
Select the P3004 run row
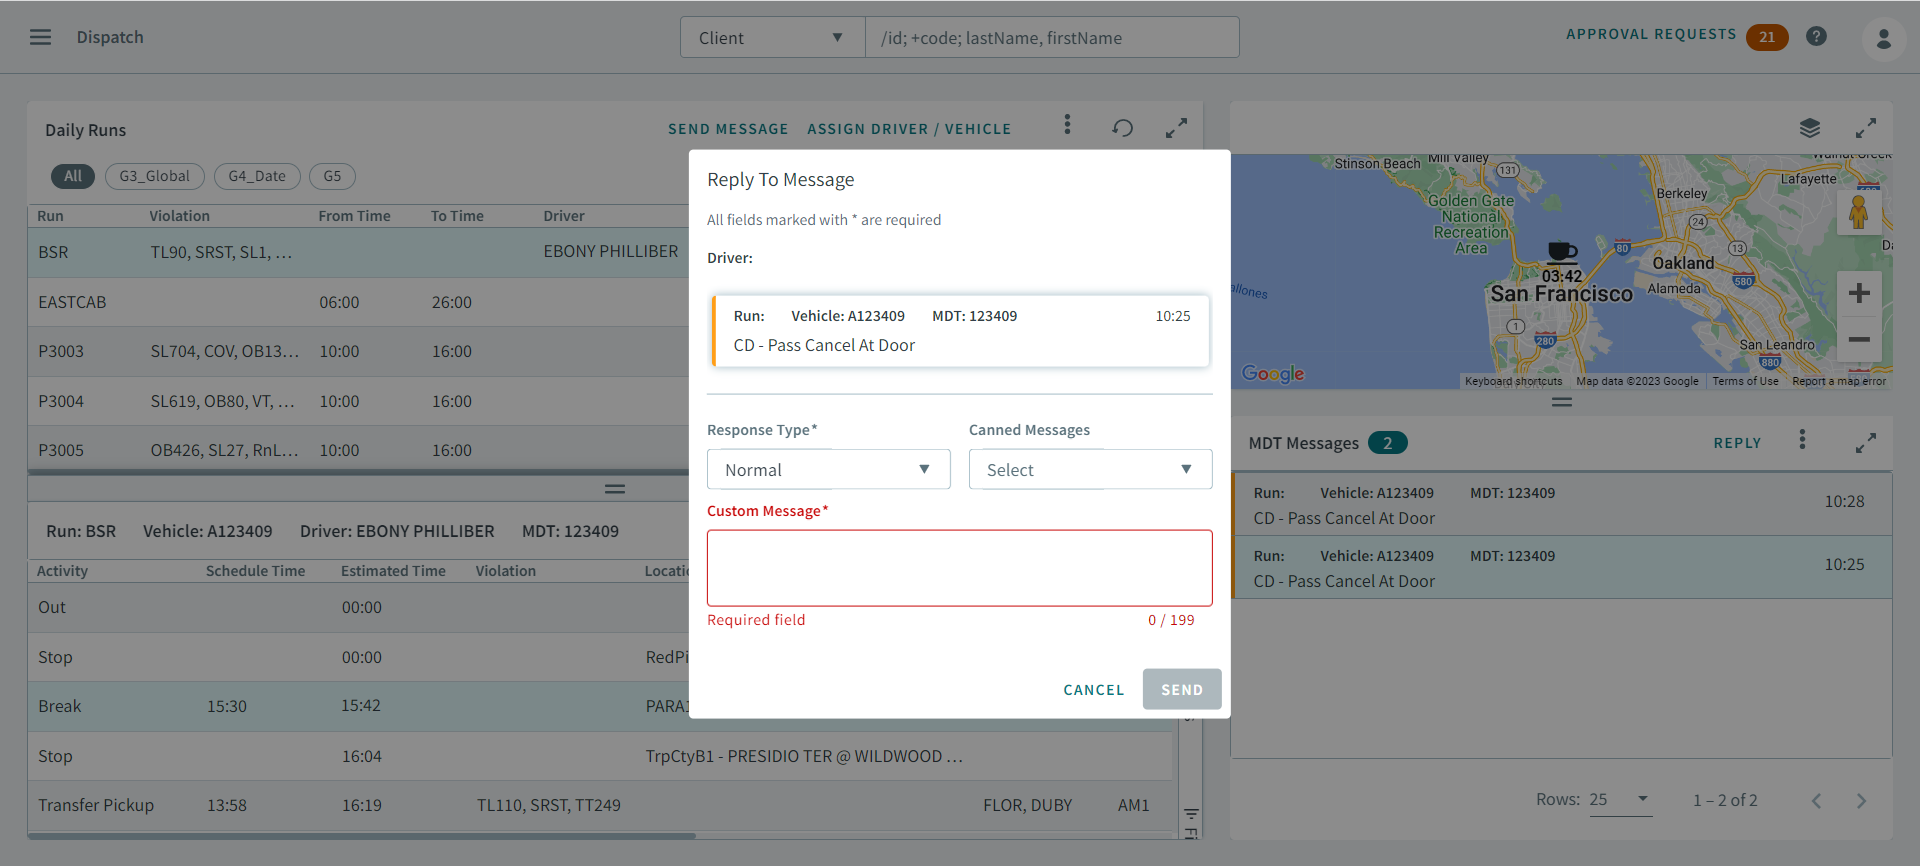[x=358, y=401]
